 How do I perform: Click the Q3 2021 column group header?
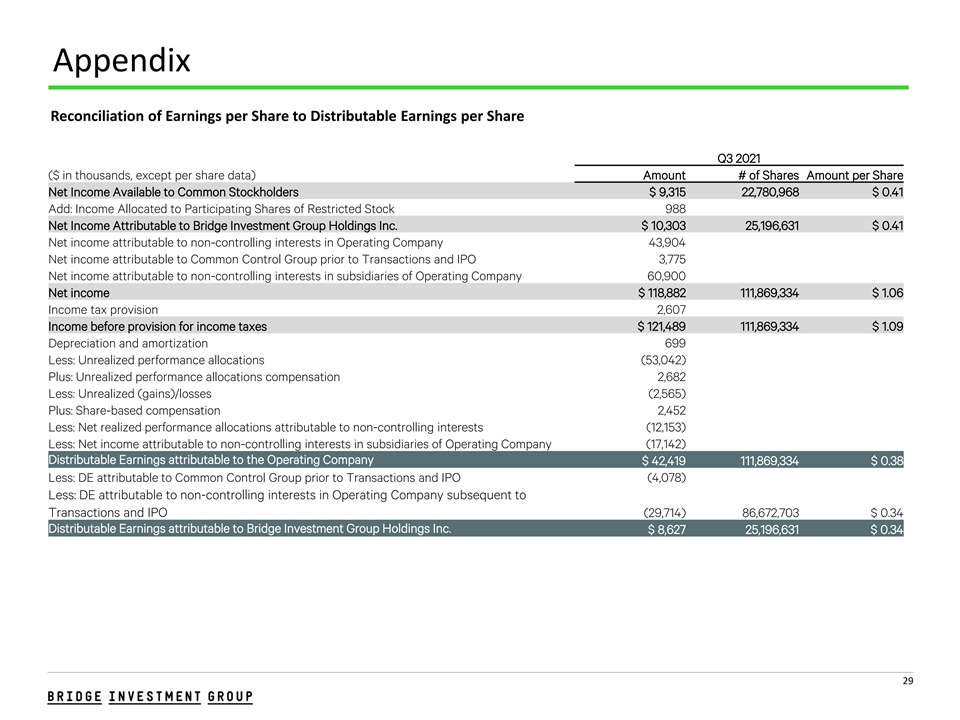coord(739,156)
